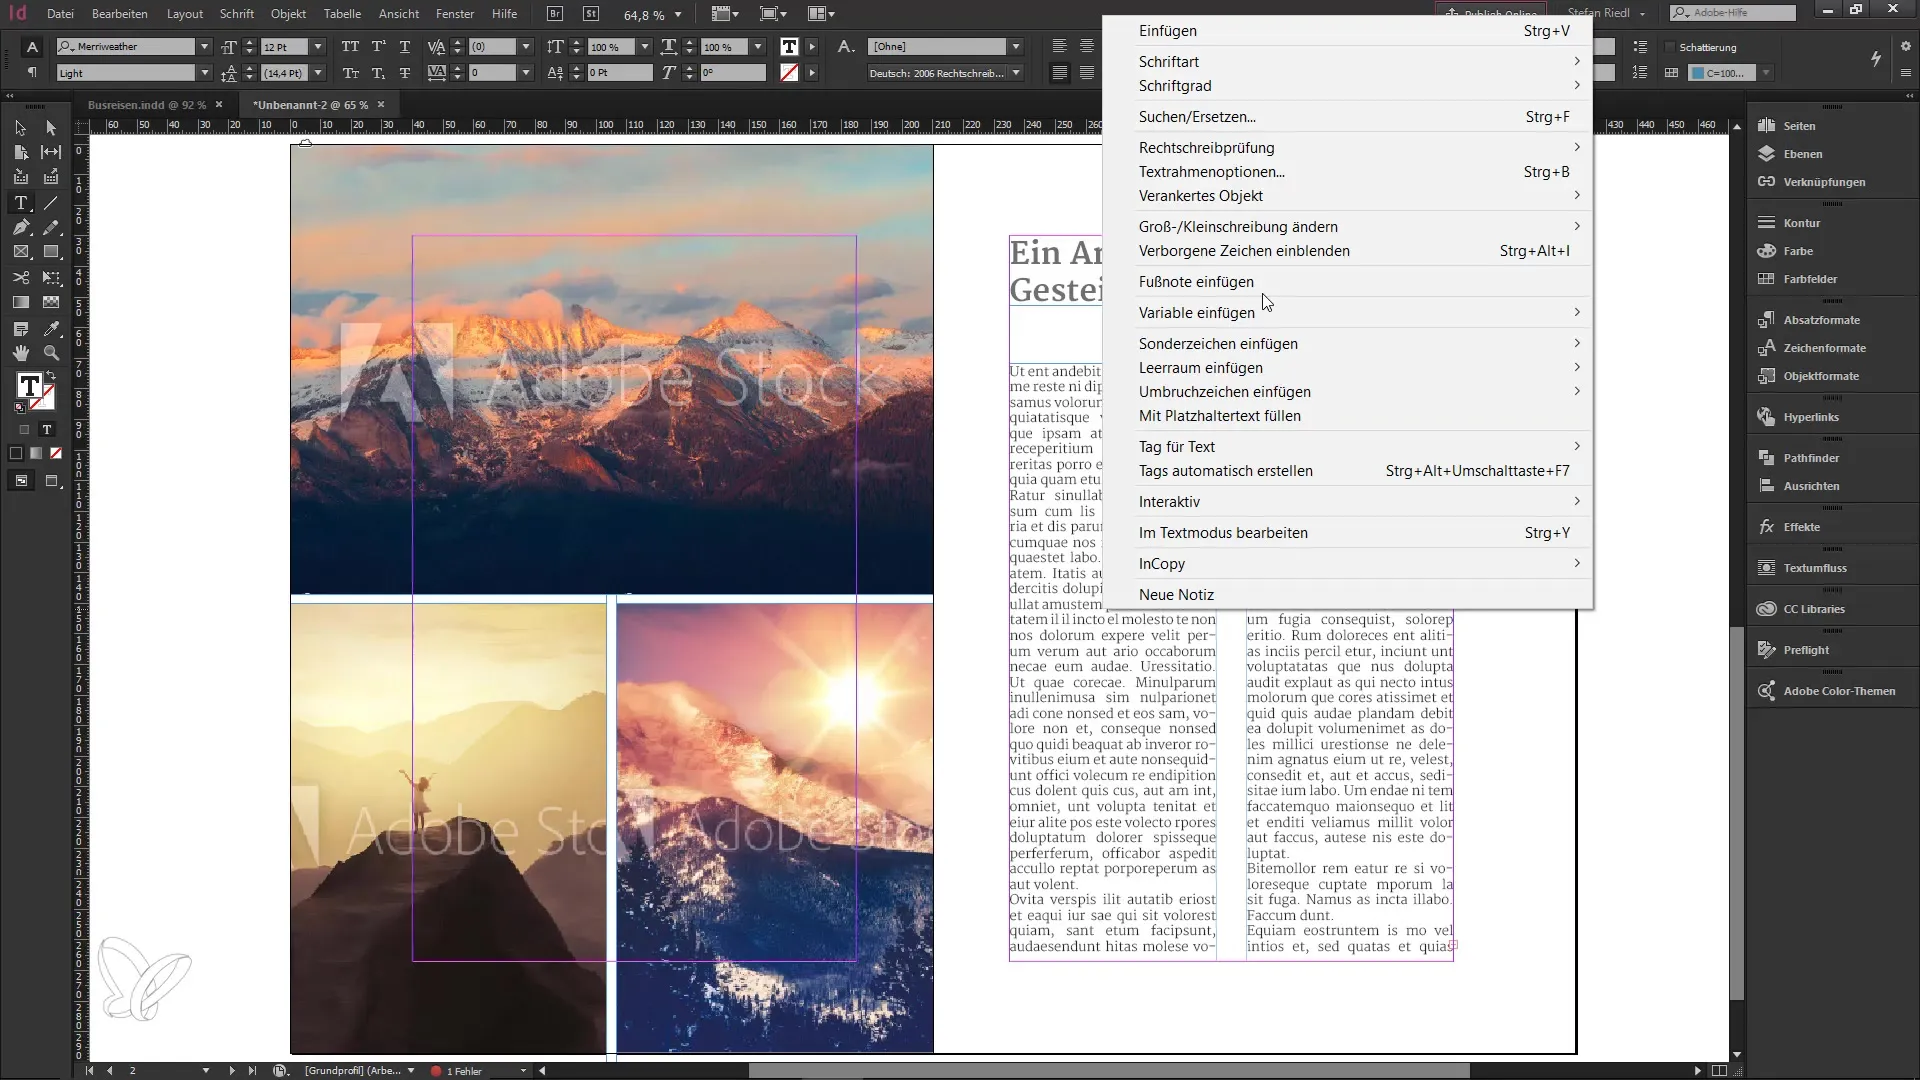Viewport: 1920px width, 1080px height.
Task: Click the Fill color T swatch
Action: pyautogui.click(x=29, y=385)
